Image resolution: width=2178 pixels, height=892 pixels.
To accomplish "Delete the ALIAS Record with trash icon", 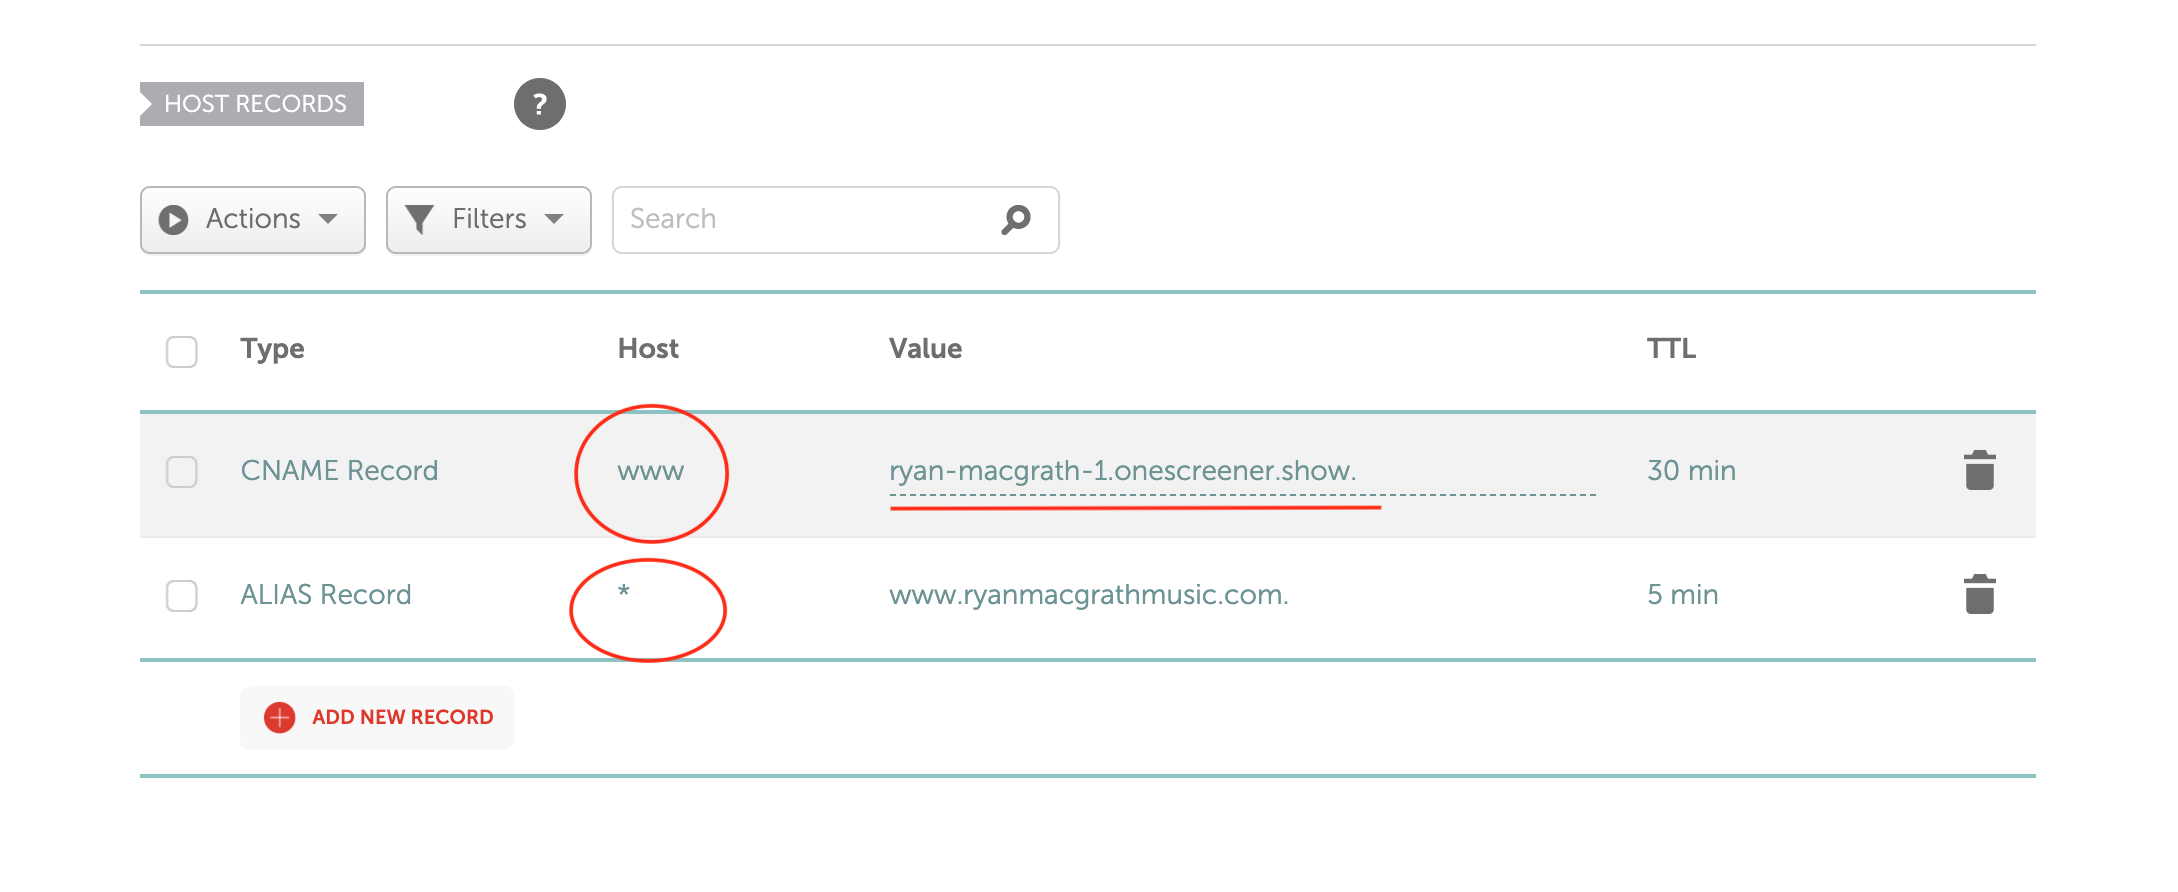I will pyautogui.click(x=1979, y=594).
